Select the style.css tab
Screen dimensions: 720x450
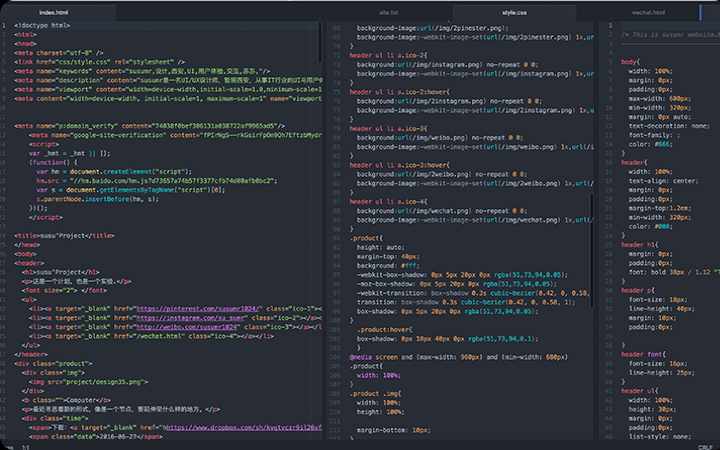514,12
